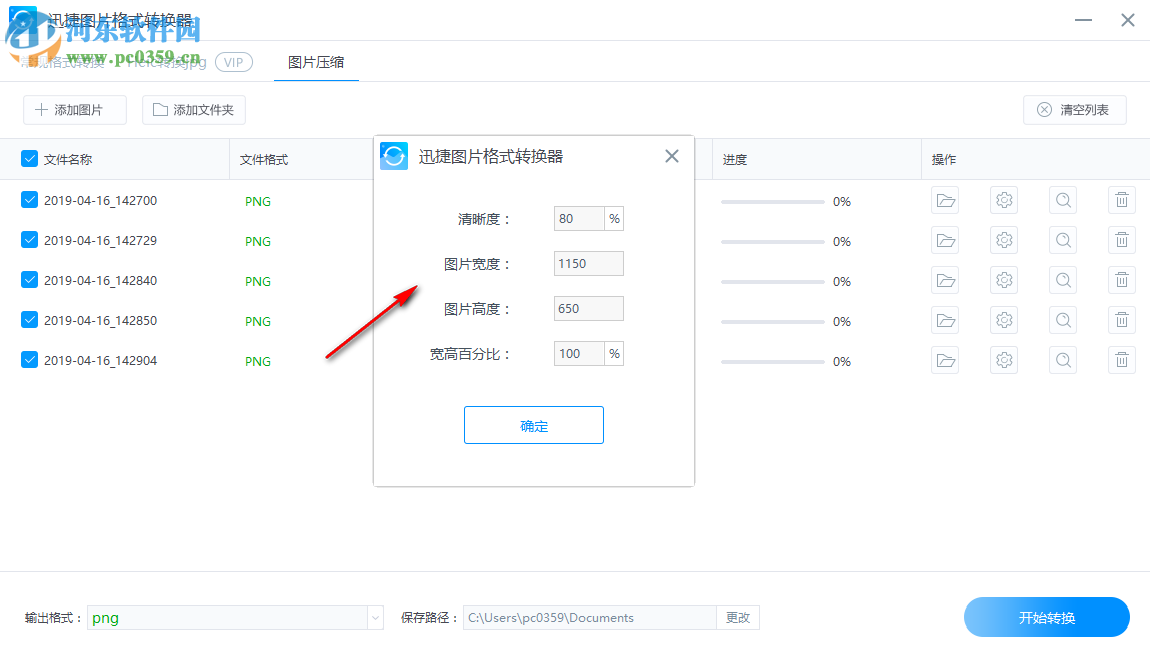Open the 输出格式 png dropdown

point(375,617)
